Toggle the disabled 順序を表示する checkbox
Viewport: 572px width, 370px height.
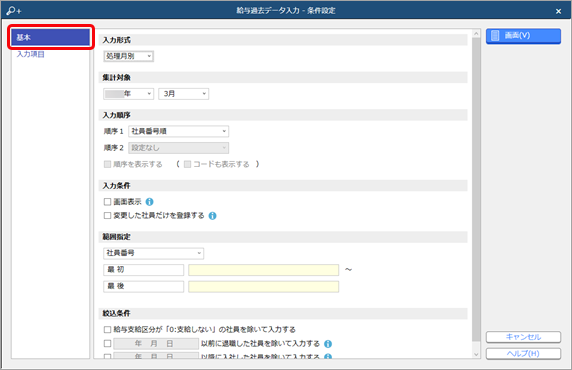pyautogui.click(x=107, y=164)
